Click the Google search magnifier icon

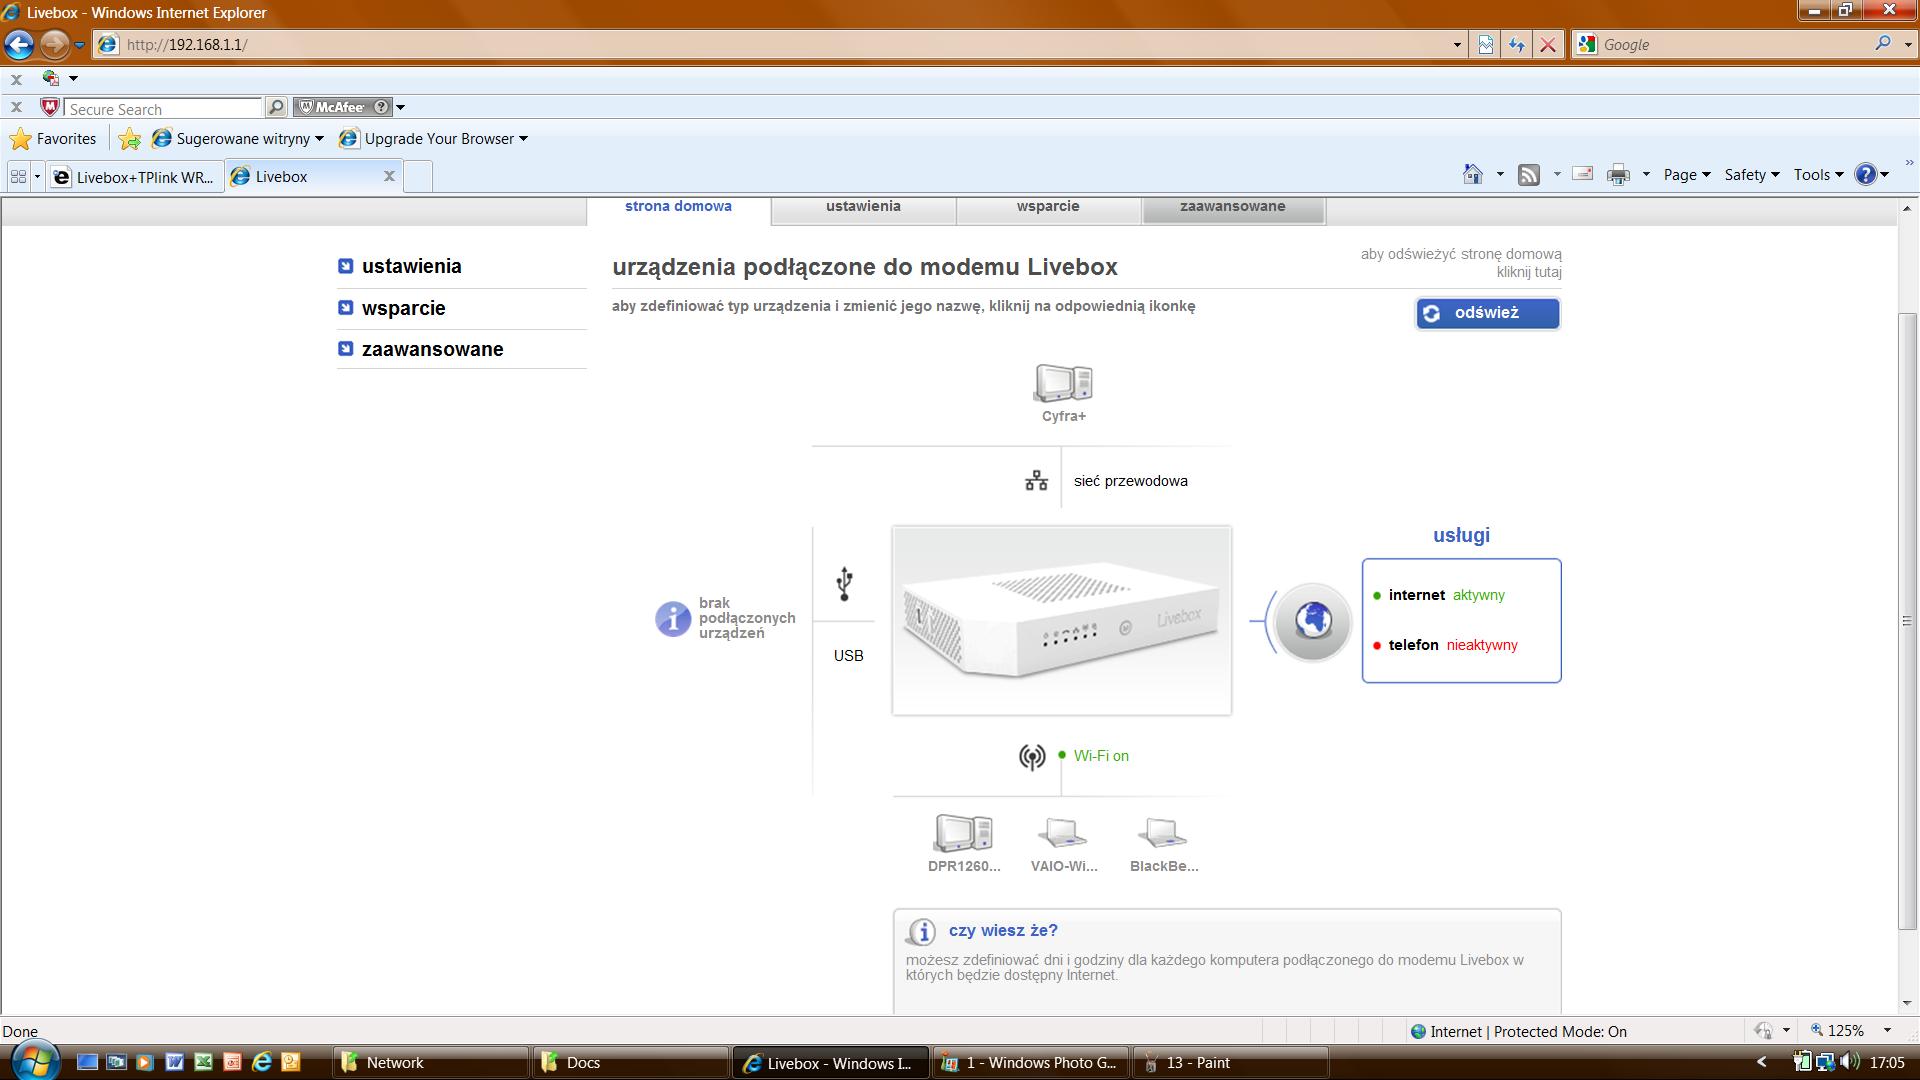(1883, 44)
